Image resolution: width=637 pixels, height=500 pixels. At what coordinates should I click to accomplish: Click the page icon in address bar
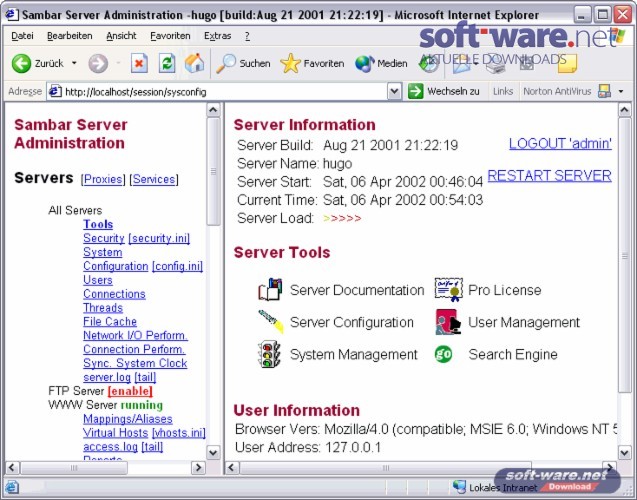point(55,92)
